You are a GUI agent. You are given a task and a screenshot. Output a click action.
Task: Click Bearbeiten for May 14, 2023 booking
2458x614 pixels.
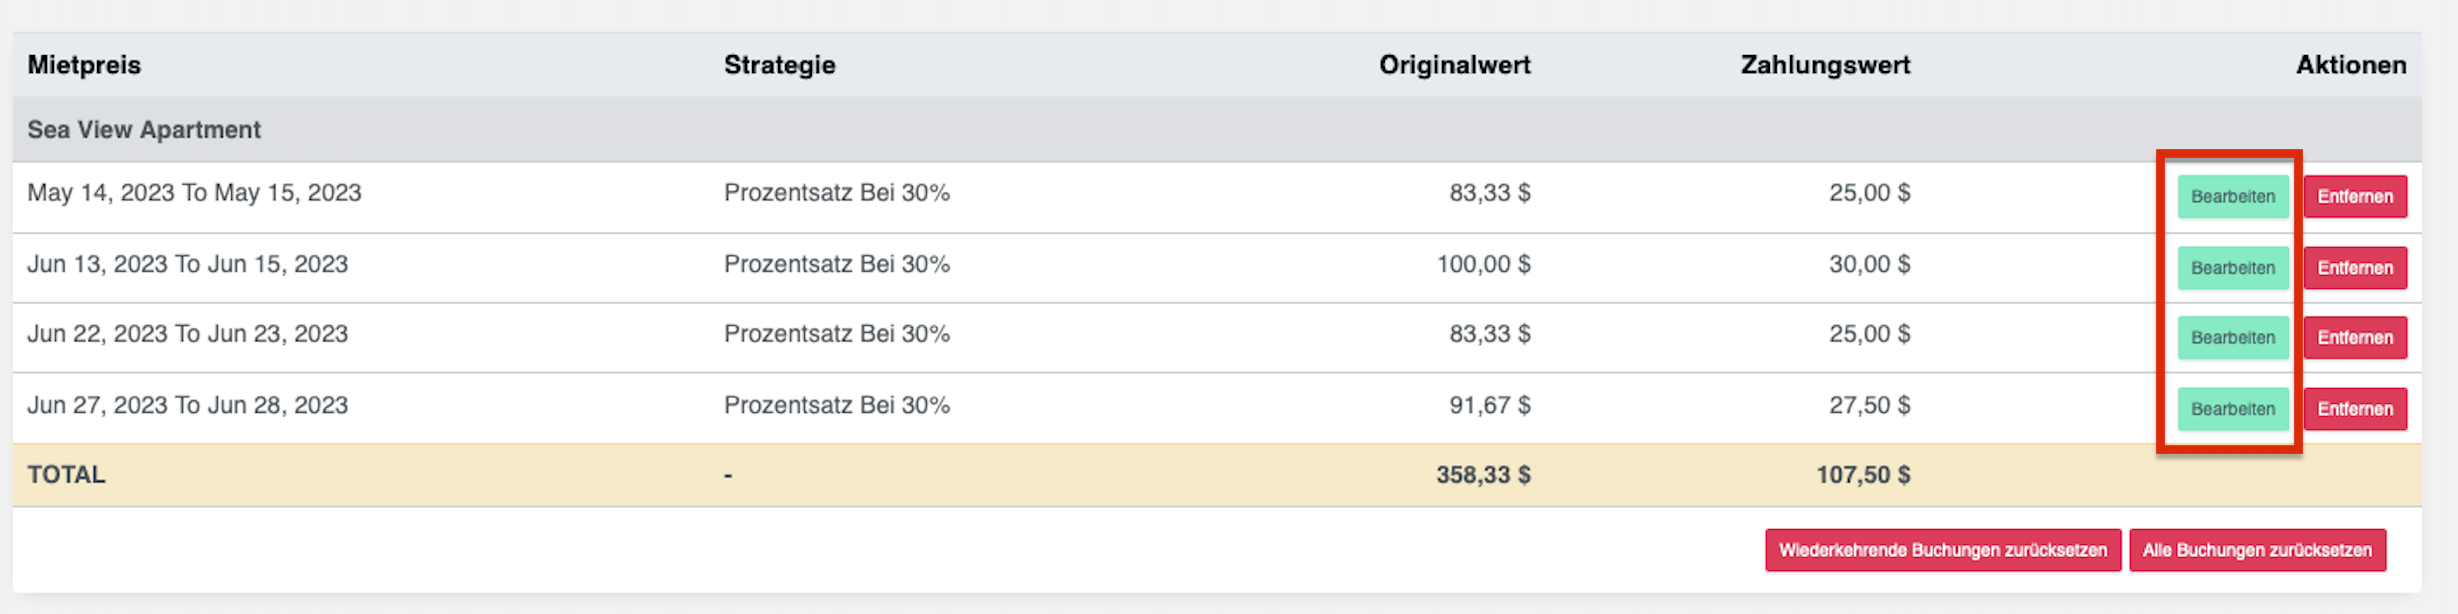click(x=2232, y=197)
